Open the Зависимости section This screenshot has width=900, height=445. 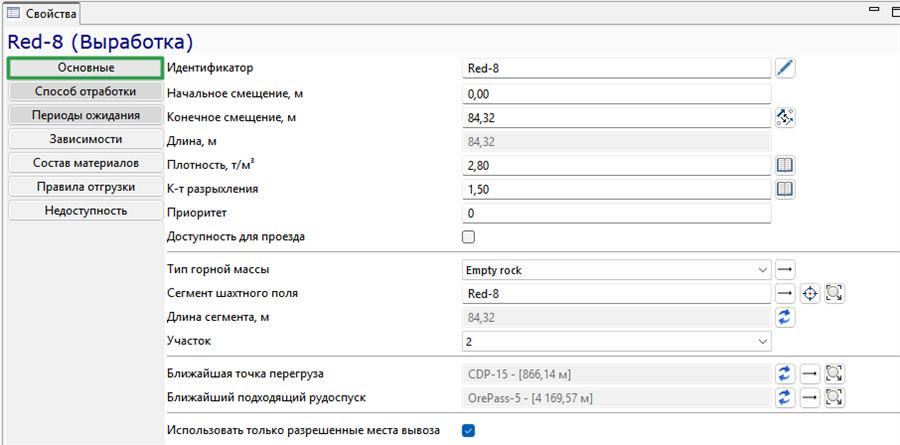86,139
